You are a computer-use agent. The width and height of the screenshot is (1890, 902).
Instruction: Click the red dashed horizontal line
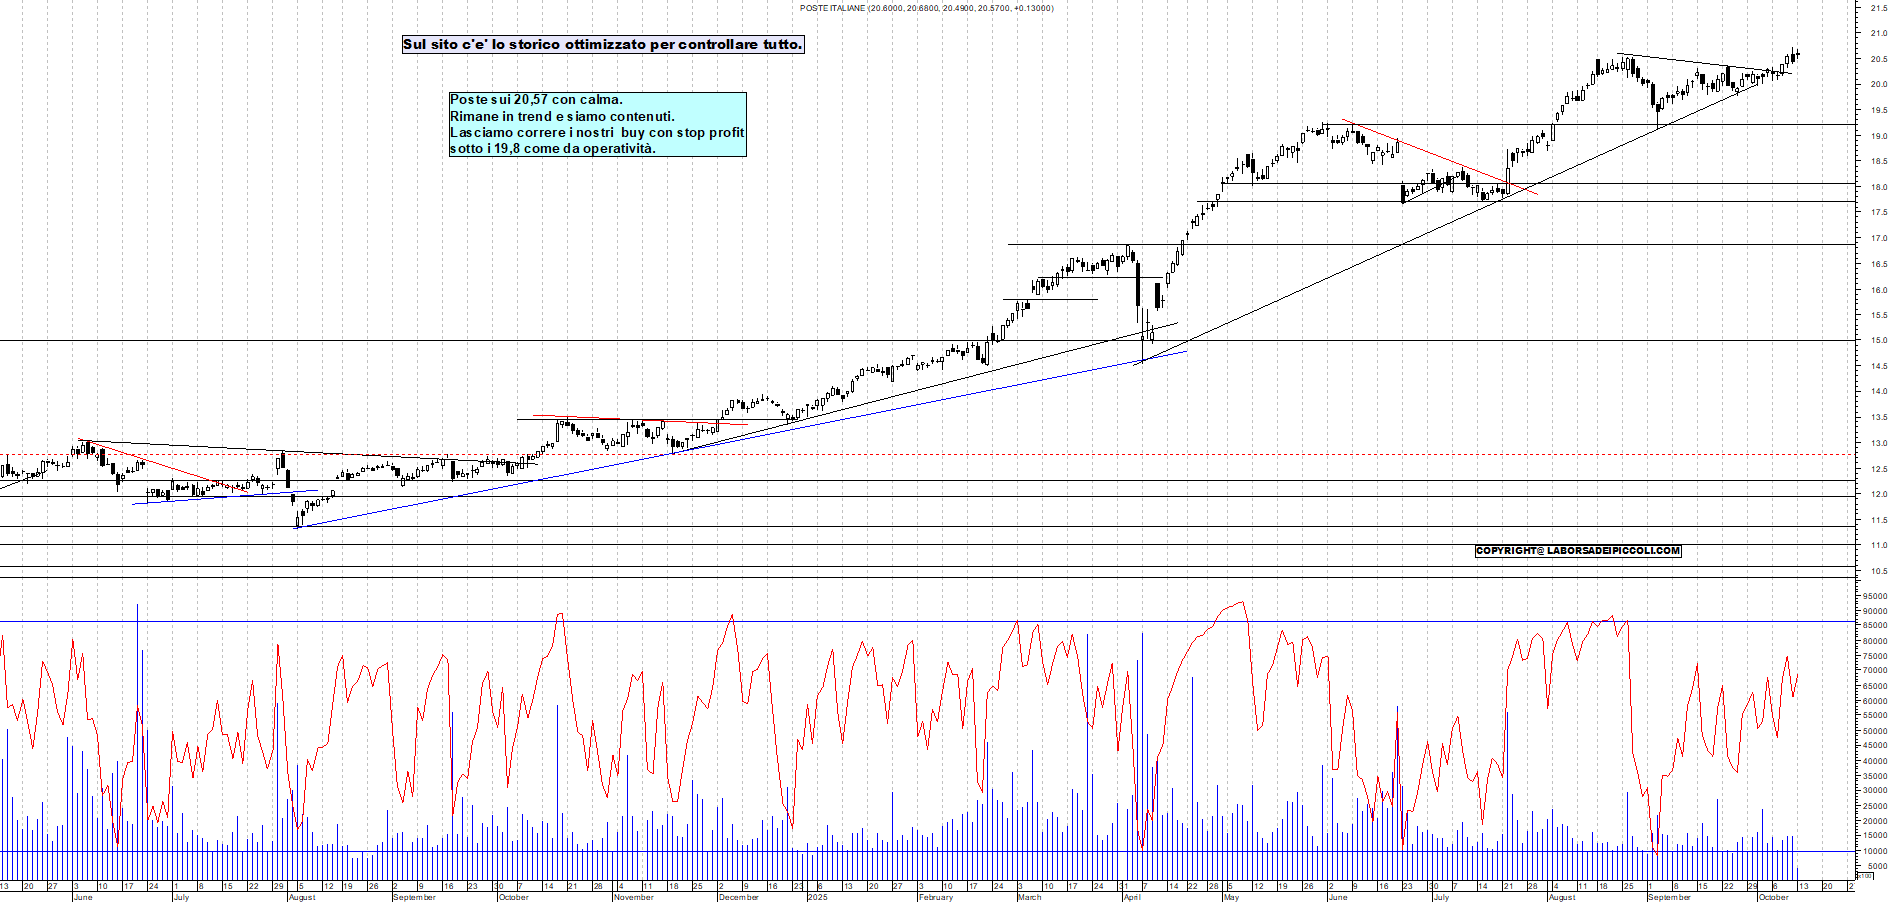click(x=900, y=455)
